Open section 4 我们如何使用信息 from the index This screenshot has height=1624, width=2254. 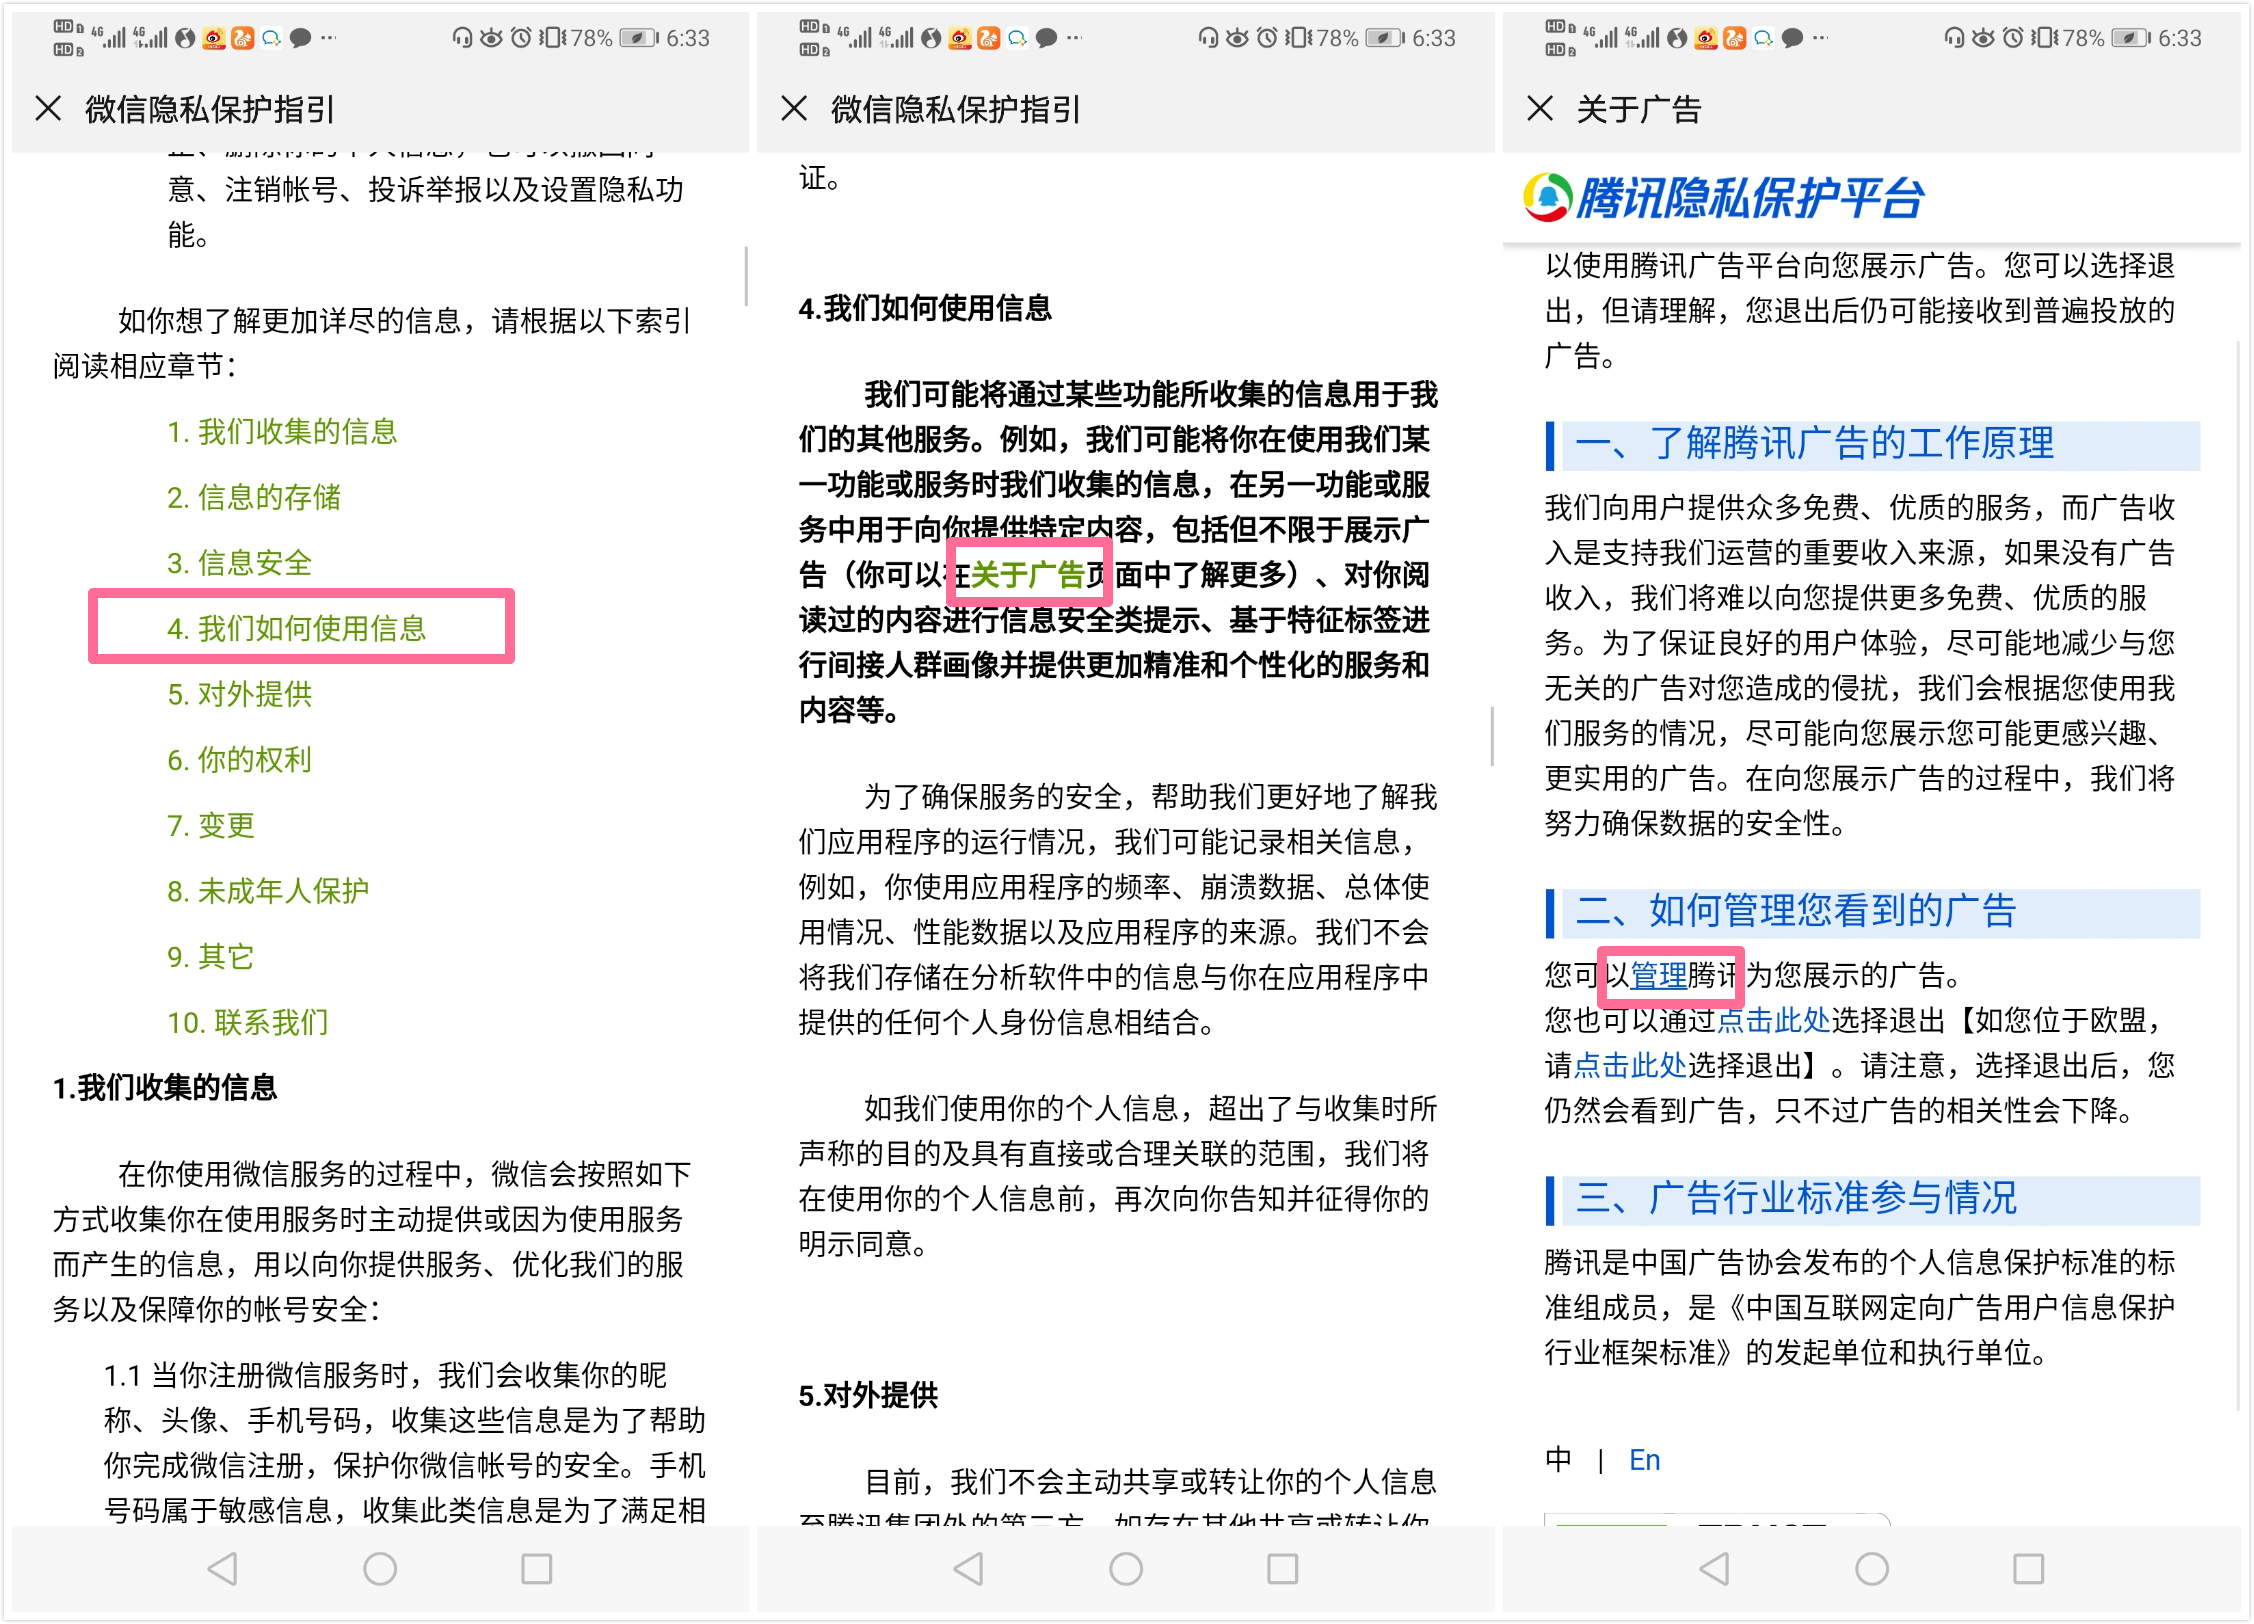(x=299, y=628)
